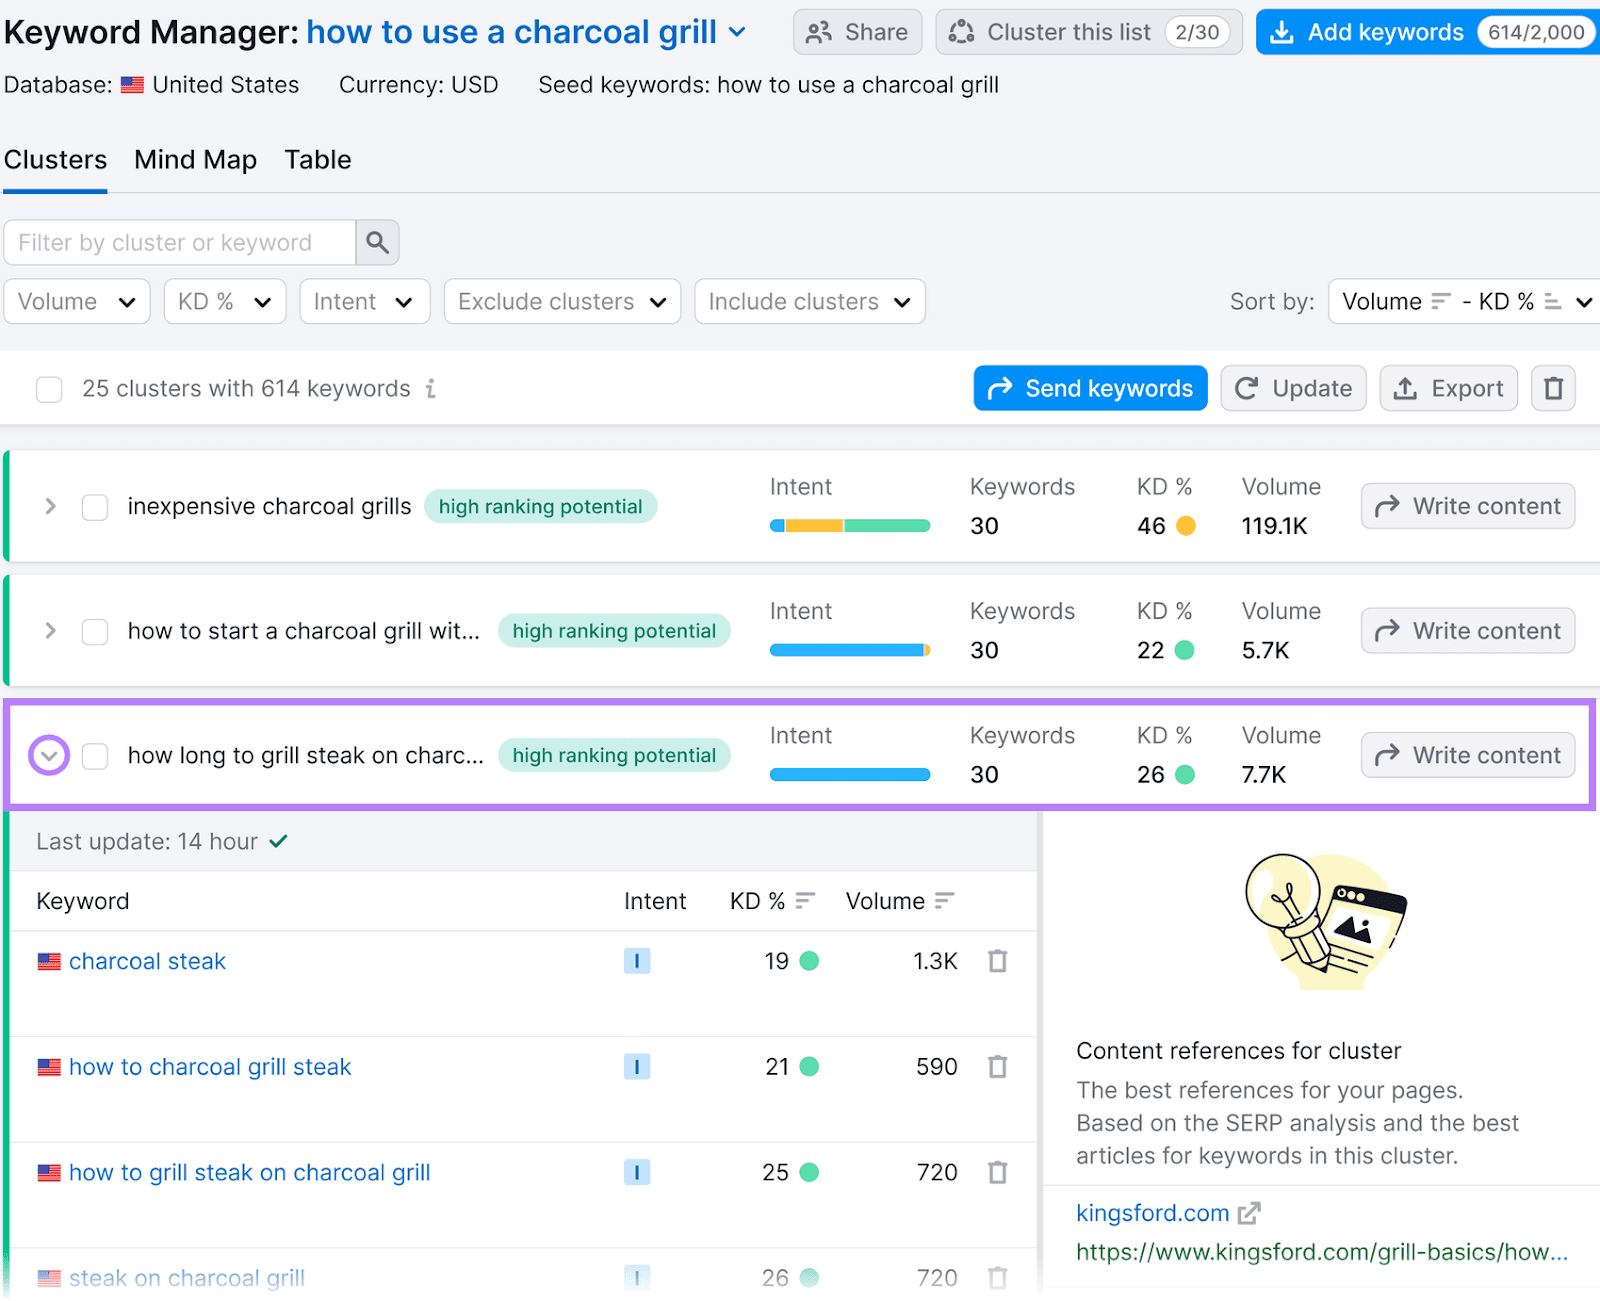Click the trash icon next to Export
1600x1301 pixels.
[x=1553, y=388]
